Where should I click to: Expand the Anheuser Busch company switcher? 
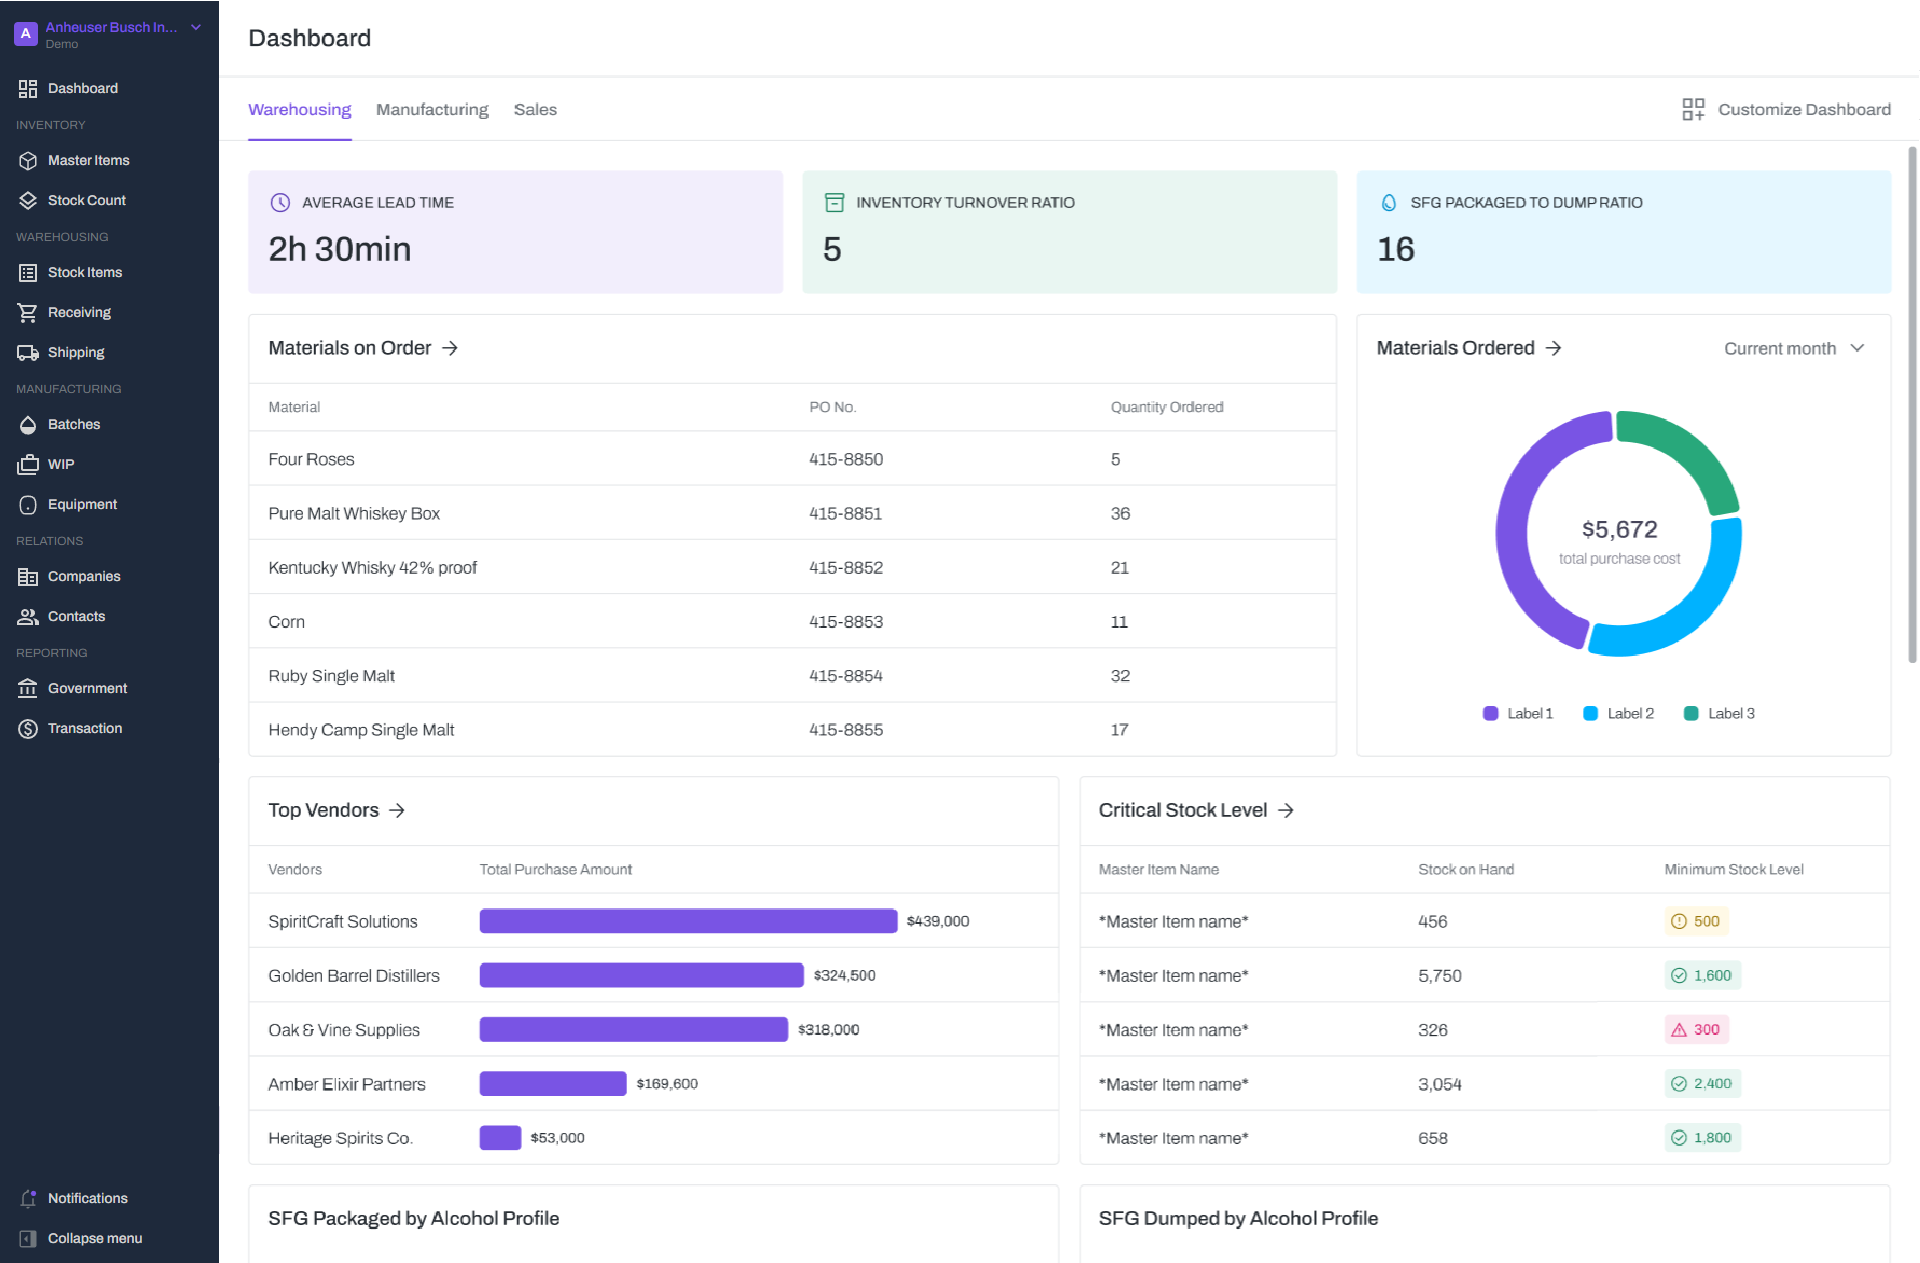196,28
